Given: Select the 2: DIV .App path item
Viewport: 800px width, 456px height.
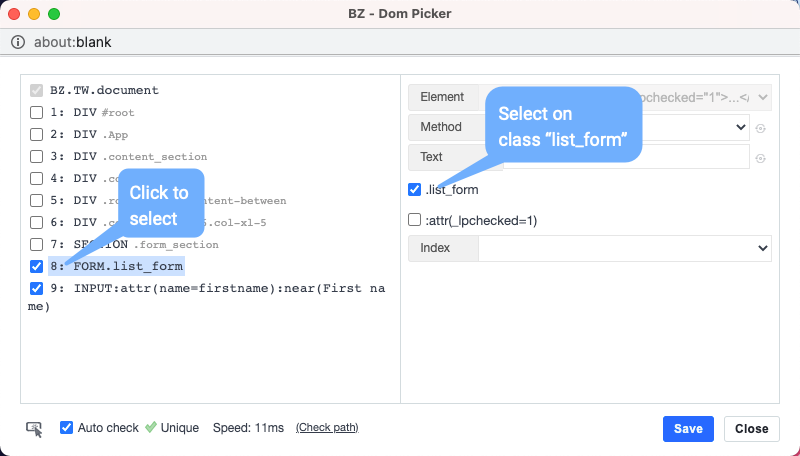Looking at the screenshot, I should tap(89, 135).
